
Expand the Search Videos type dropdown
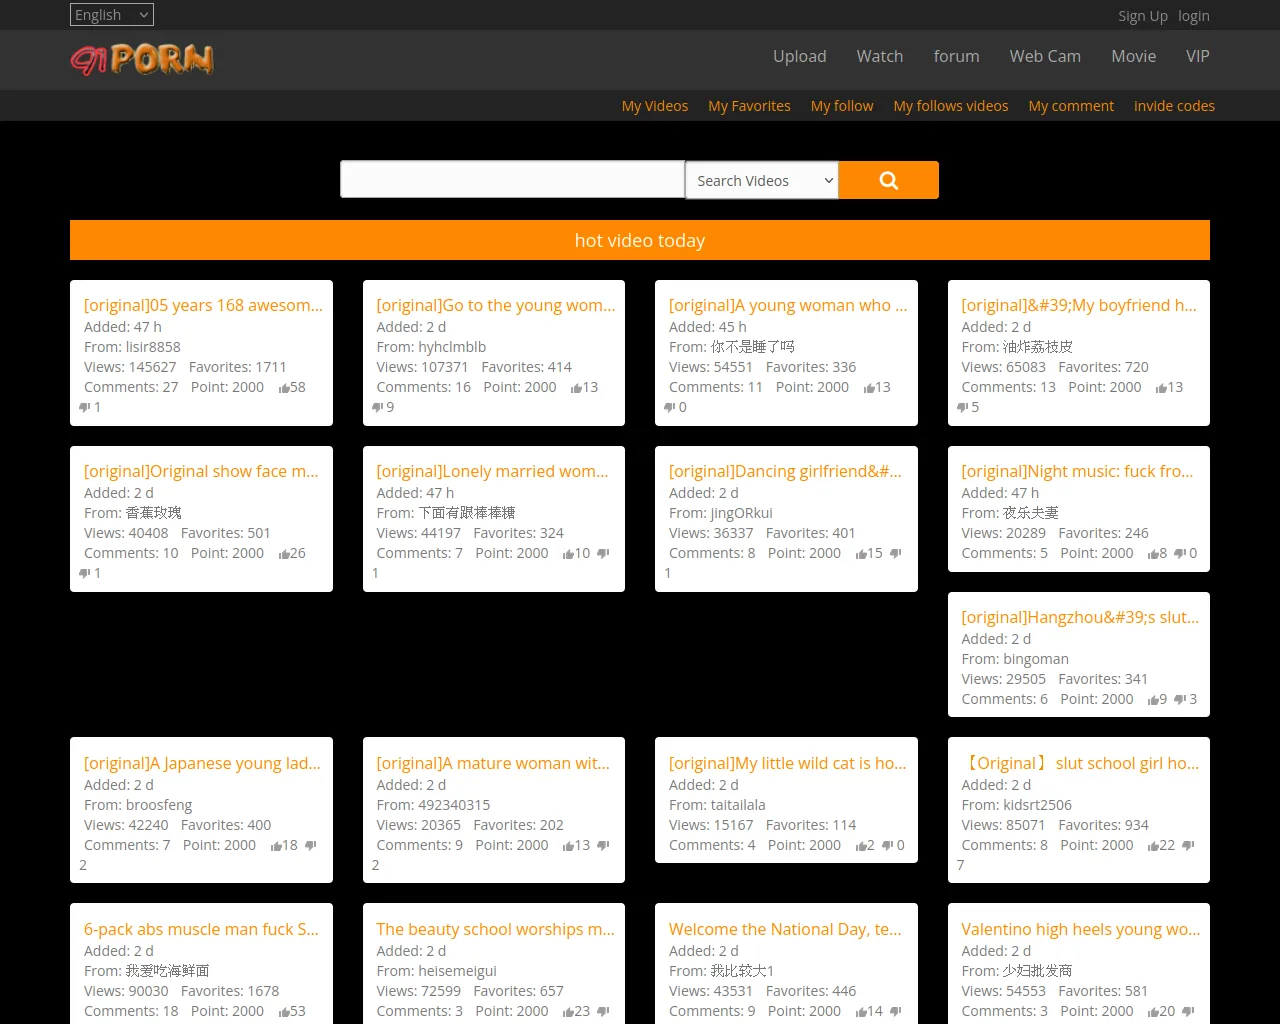tap(762, 181)
